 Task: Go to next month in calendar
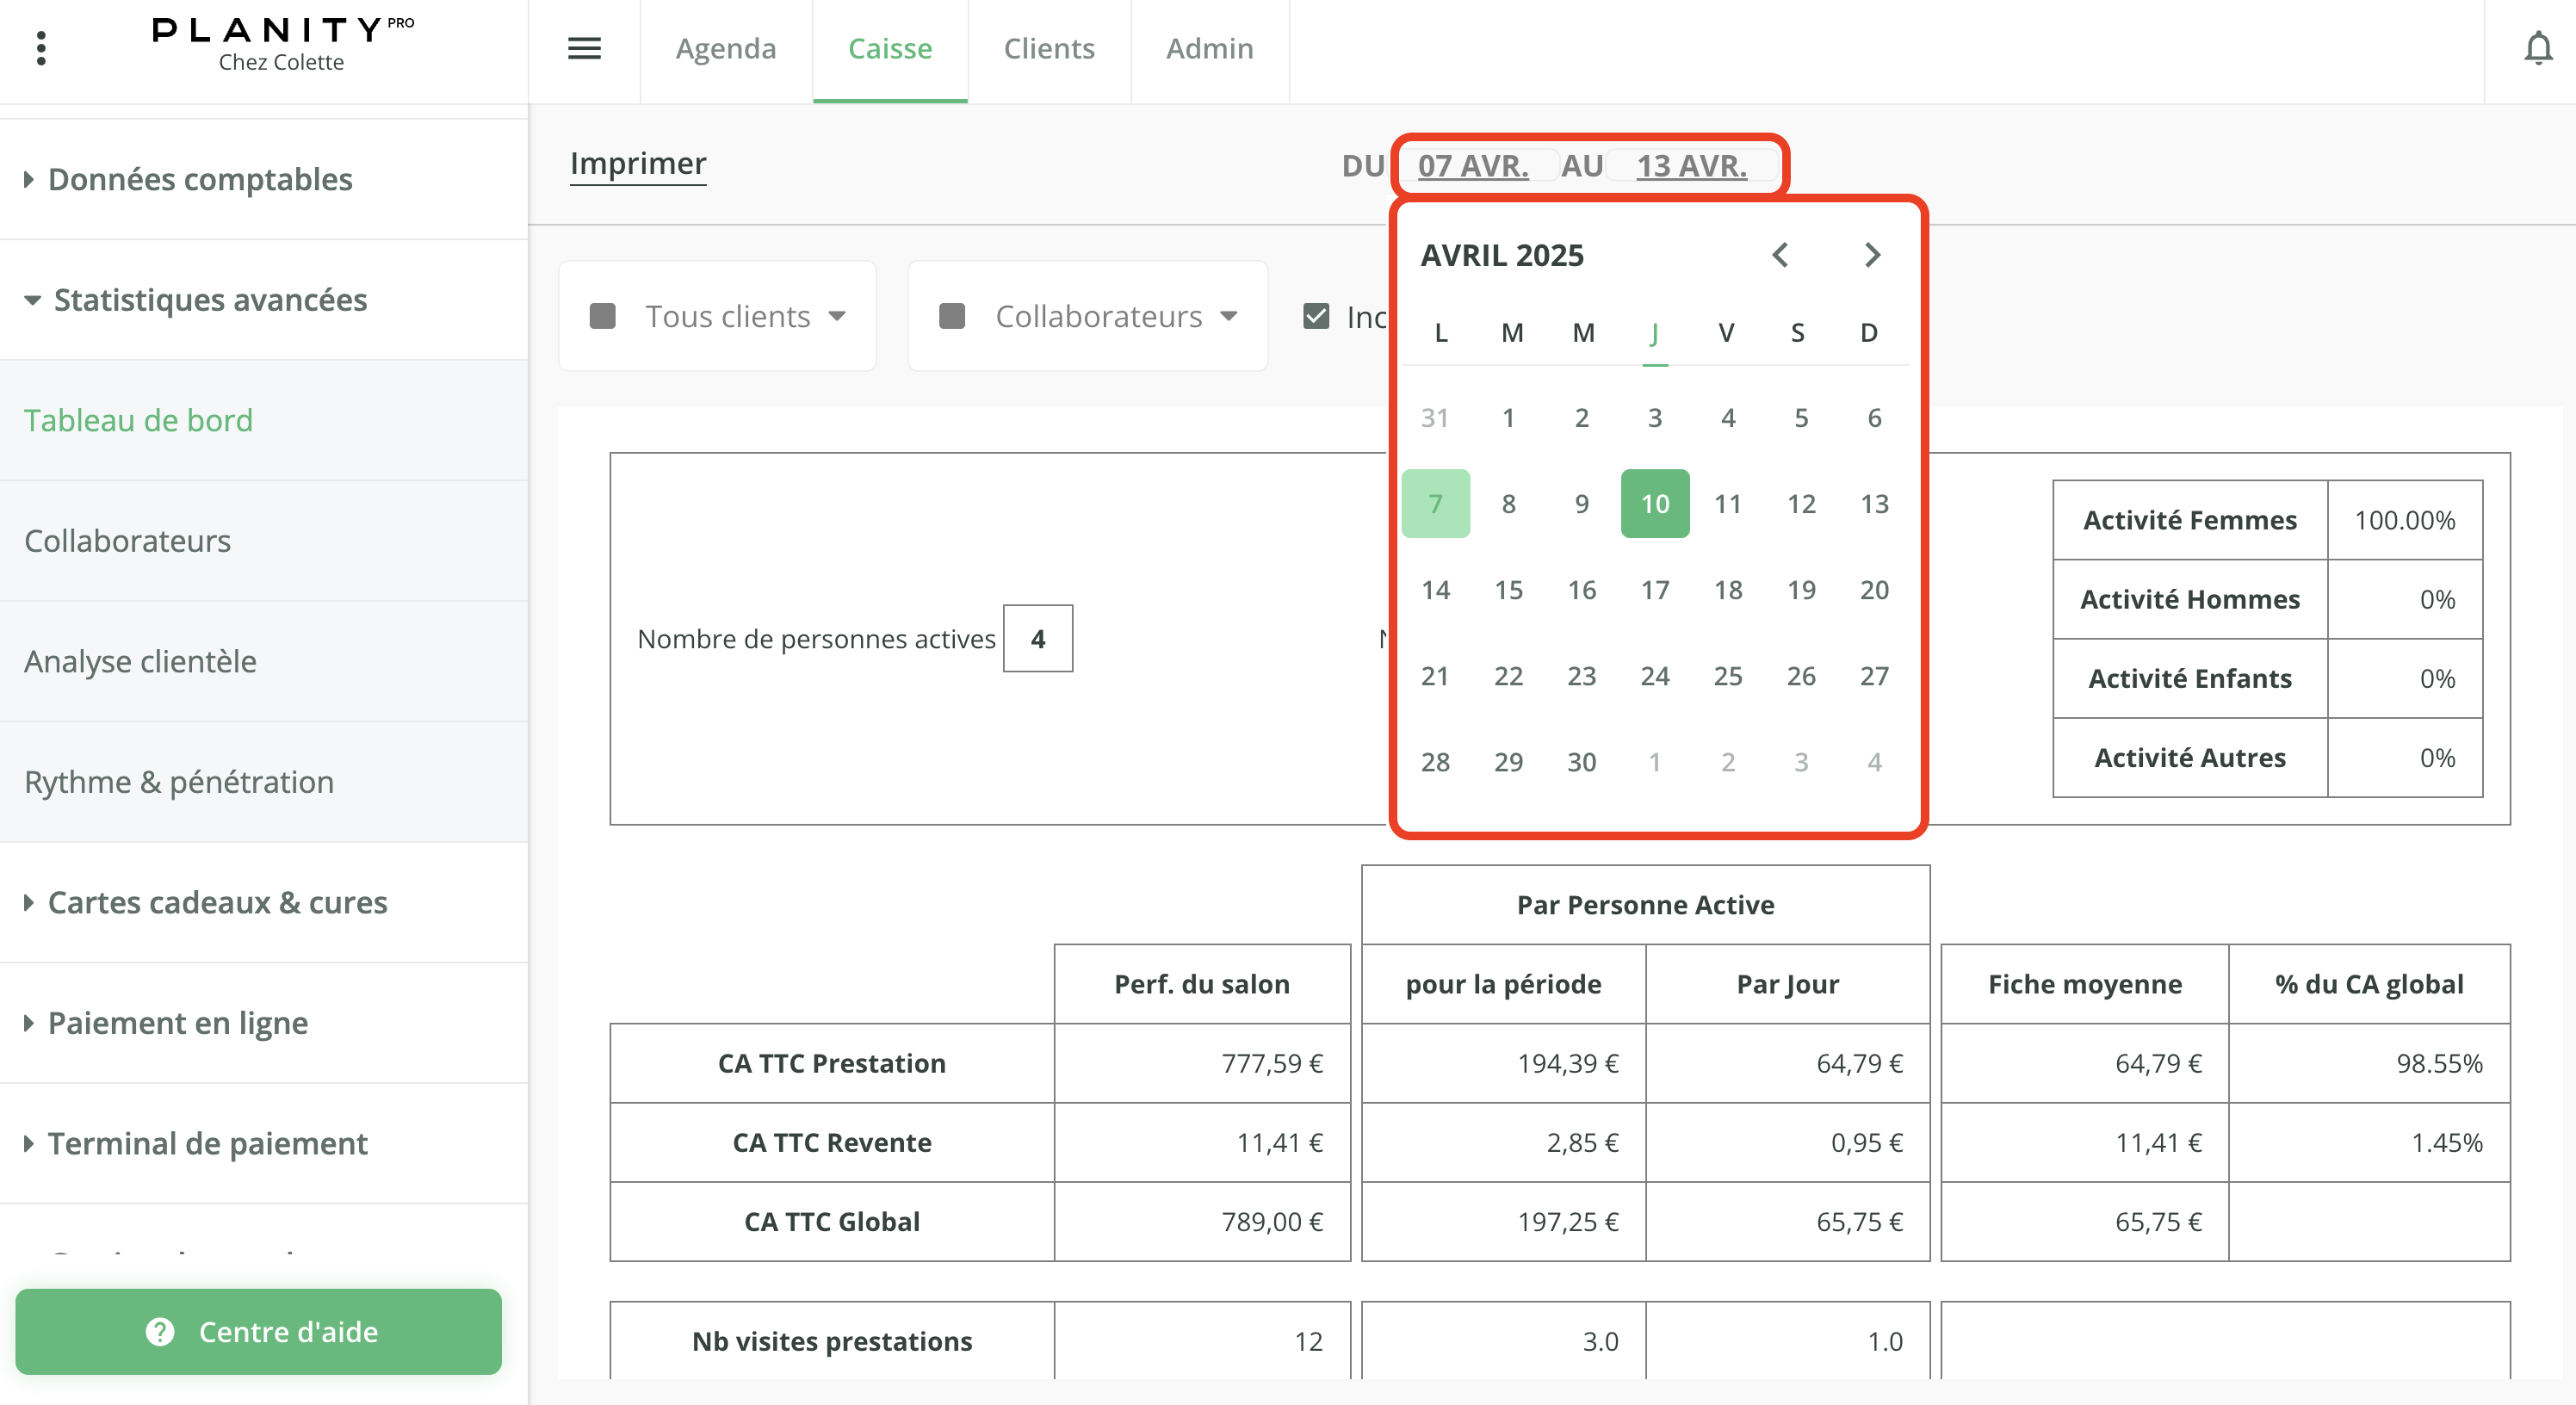pyautogui.click(x=1872, y=255)
